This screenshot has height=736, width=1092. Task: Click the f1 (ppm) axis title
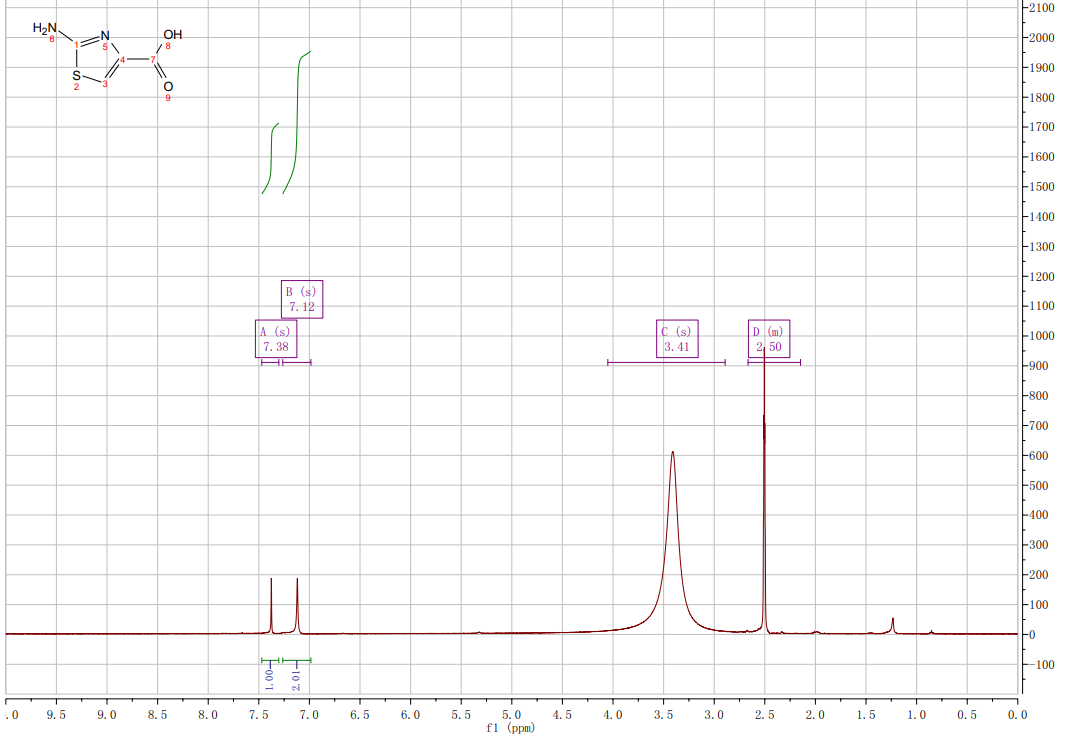(x=510, y=728)
